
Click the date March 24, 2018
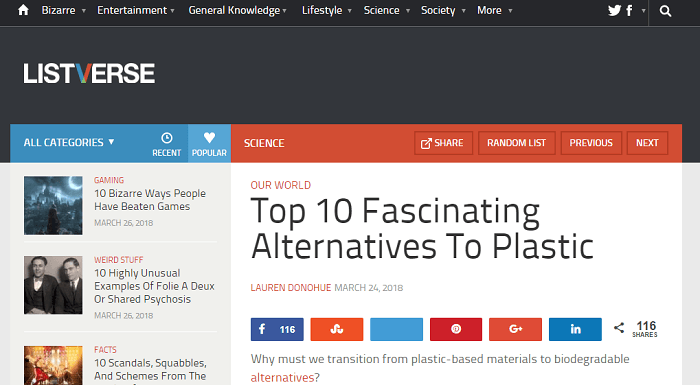coord(369,288)
